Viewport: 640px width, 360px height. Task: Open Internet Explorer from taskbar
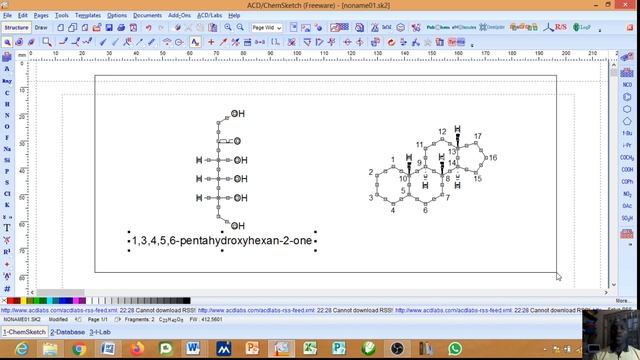click(21, 349)
